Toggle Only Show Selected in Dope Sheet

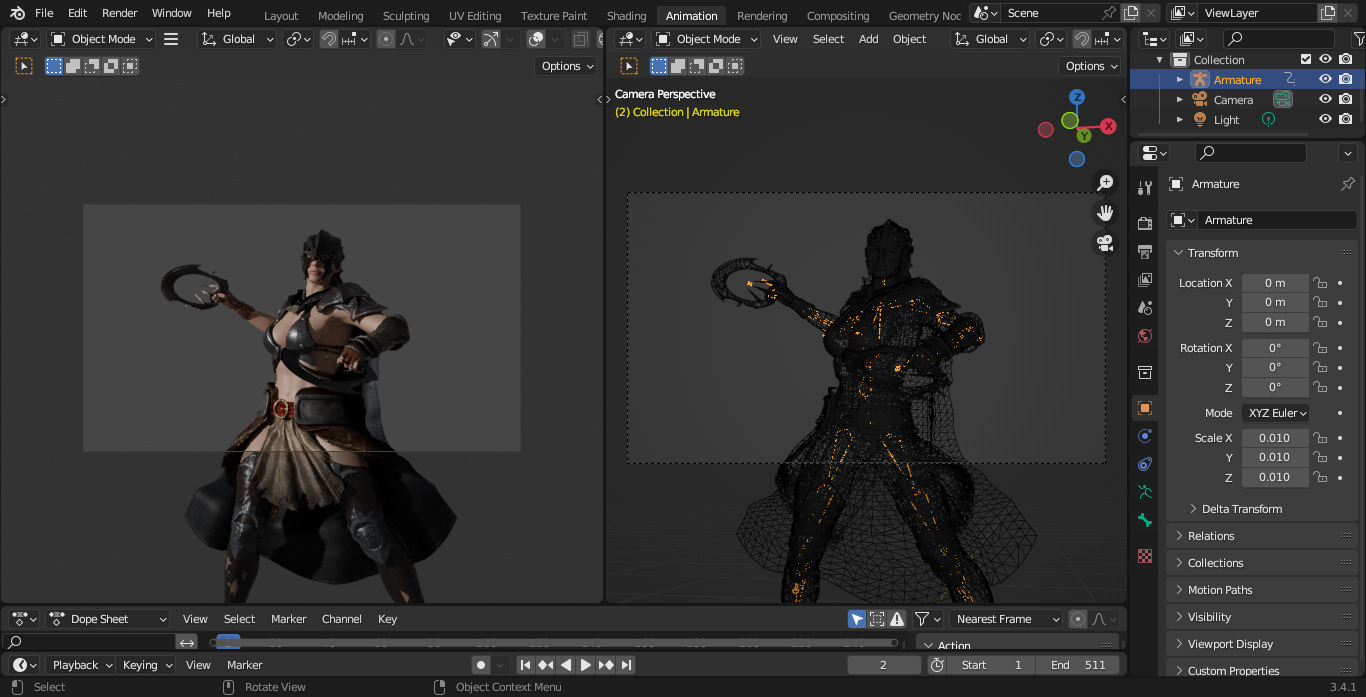pyautogui.click(x=857, y=619)
